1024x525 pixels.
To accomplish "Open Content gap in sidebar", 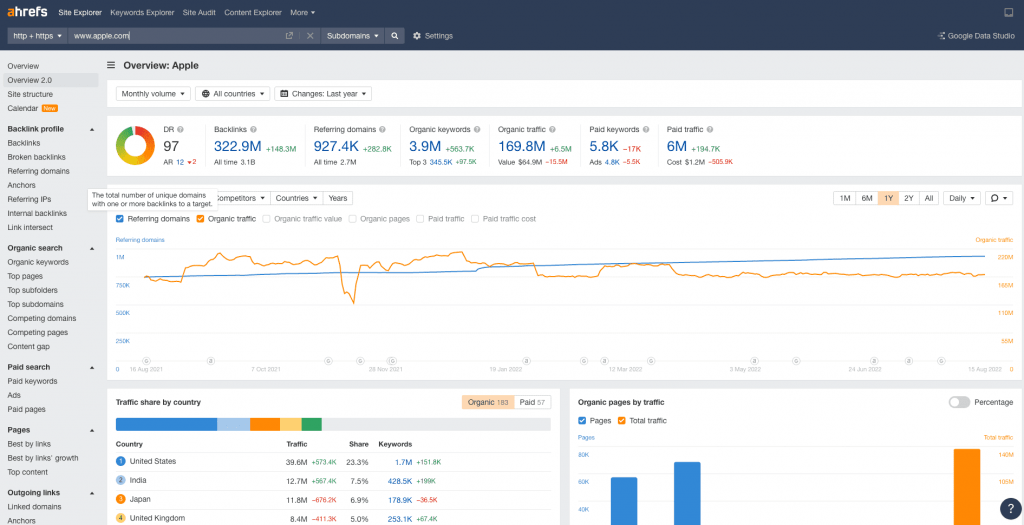I will tap(29, 347).
